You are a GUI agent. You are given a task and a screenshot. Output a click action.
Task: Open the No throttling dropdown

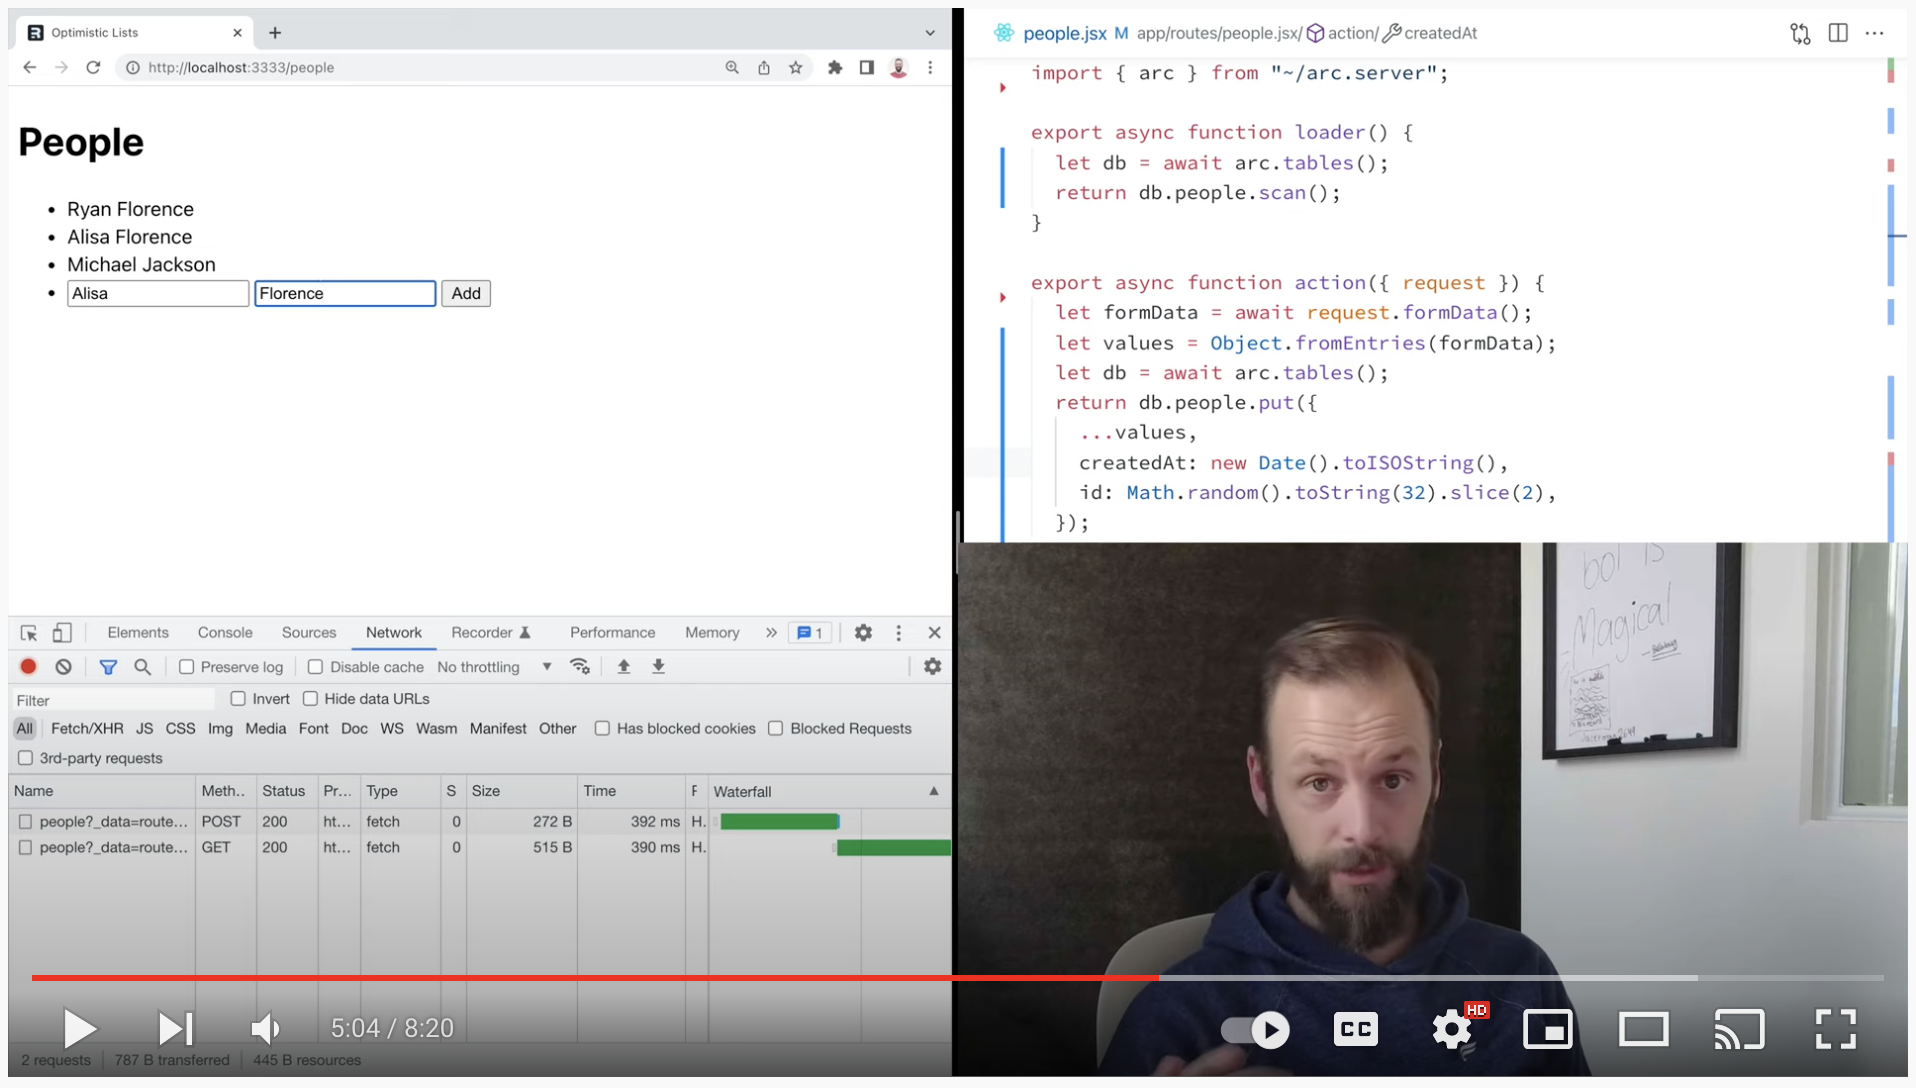point(494,667)
